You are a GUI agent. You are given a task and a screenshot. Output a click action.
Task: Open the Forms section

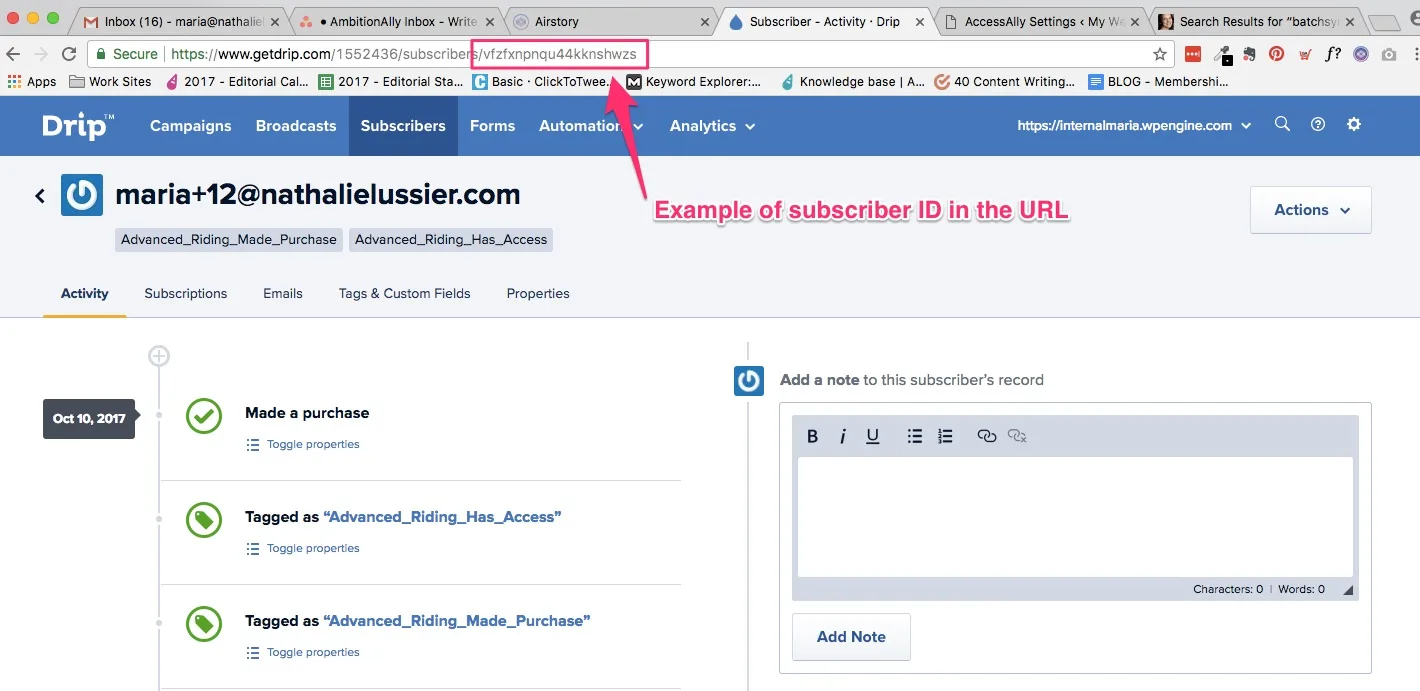coord(492,126)
